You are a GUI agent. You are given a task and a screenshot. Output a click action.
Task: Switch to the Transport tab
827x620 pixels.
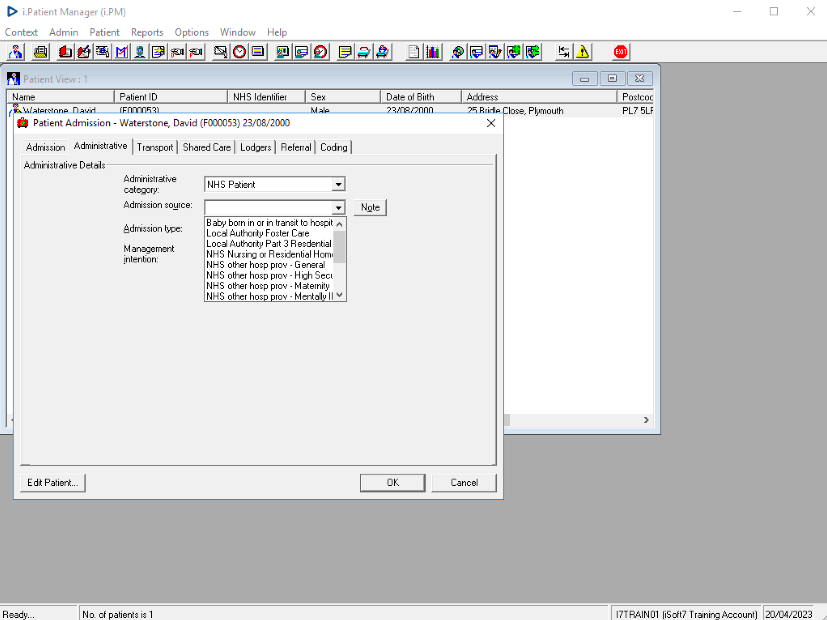point(155,148)
